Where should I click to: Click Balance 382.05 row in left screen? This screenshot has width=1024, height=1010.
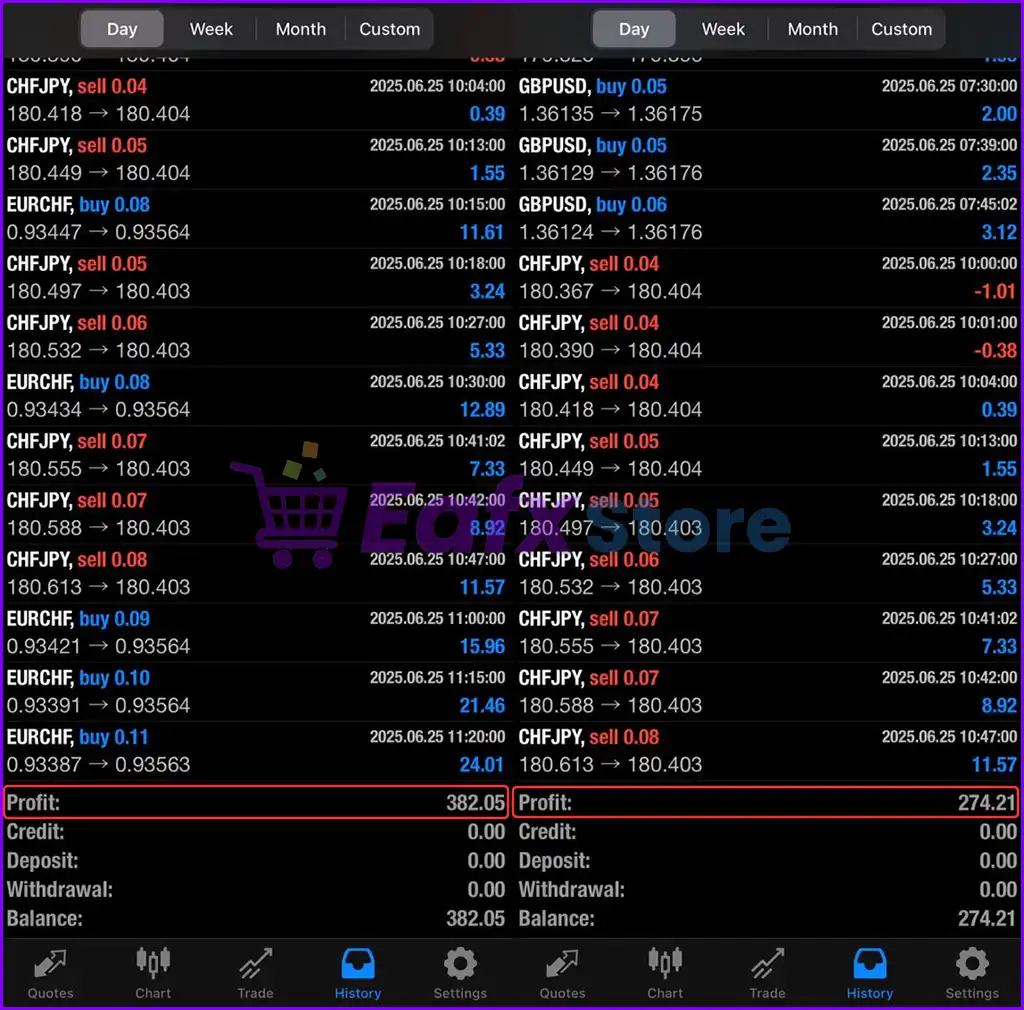click(x=256, y=919)
